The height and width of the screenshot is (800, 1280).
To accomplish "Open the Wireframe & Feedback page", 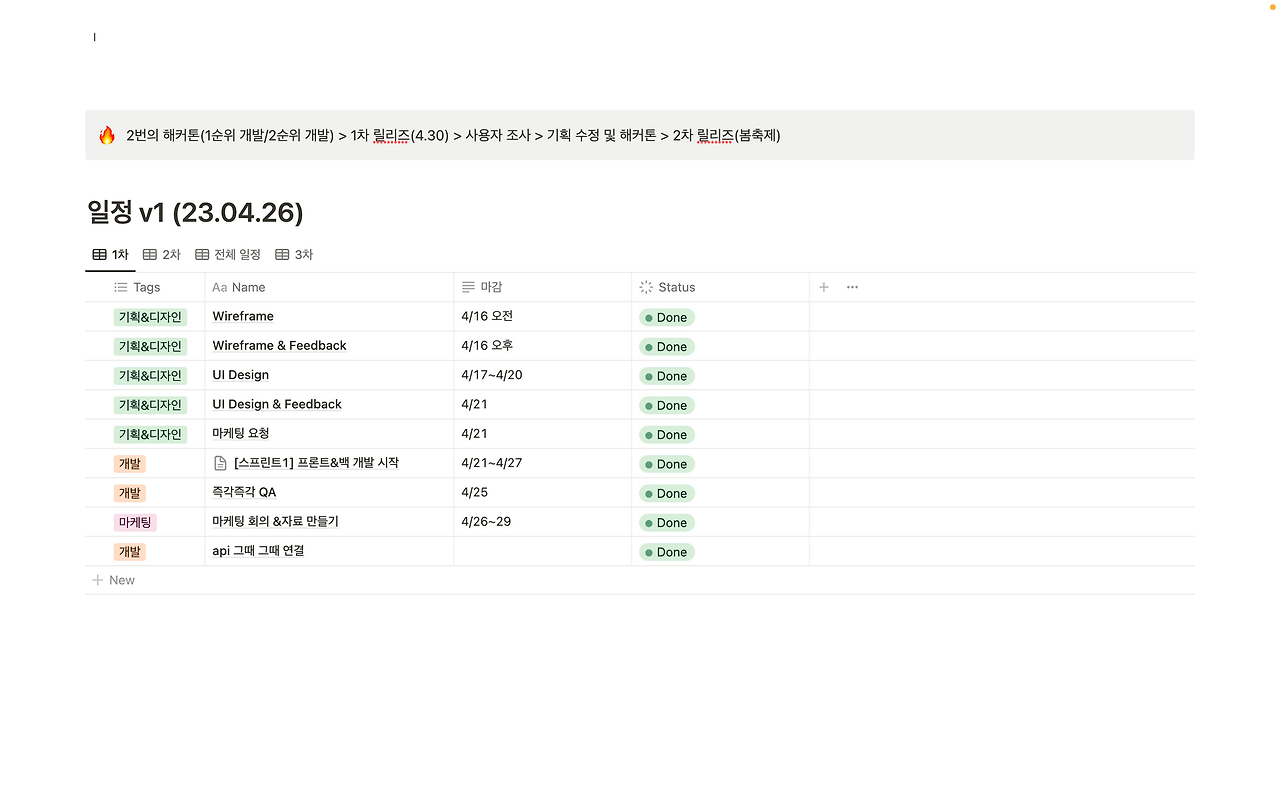I will pyautogui.click(x=279, y=346).
